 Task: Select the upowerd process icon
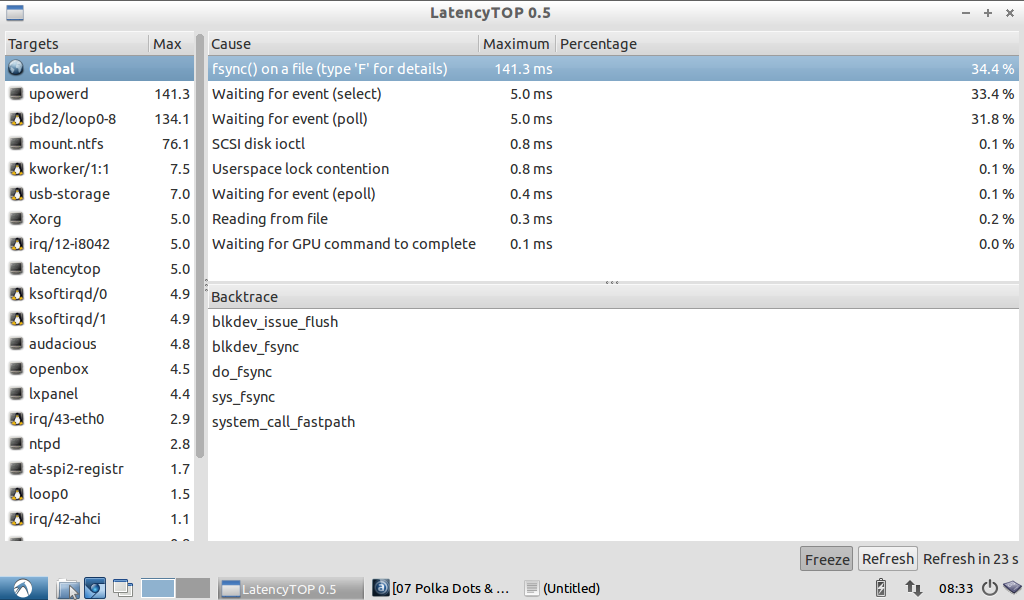click(x=16, y=93)
